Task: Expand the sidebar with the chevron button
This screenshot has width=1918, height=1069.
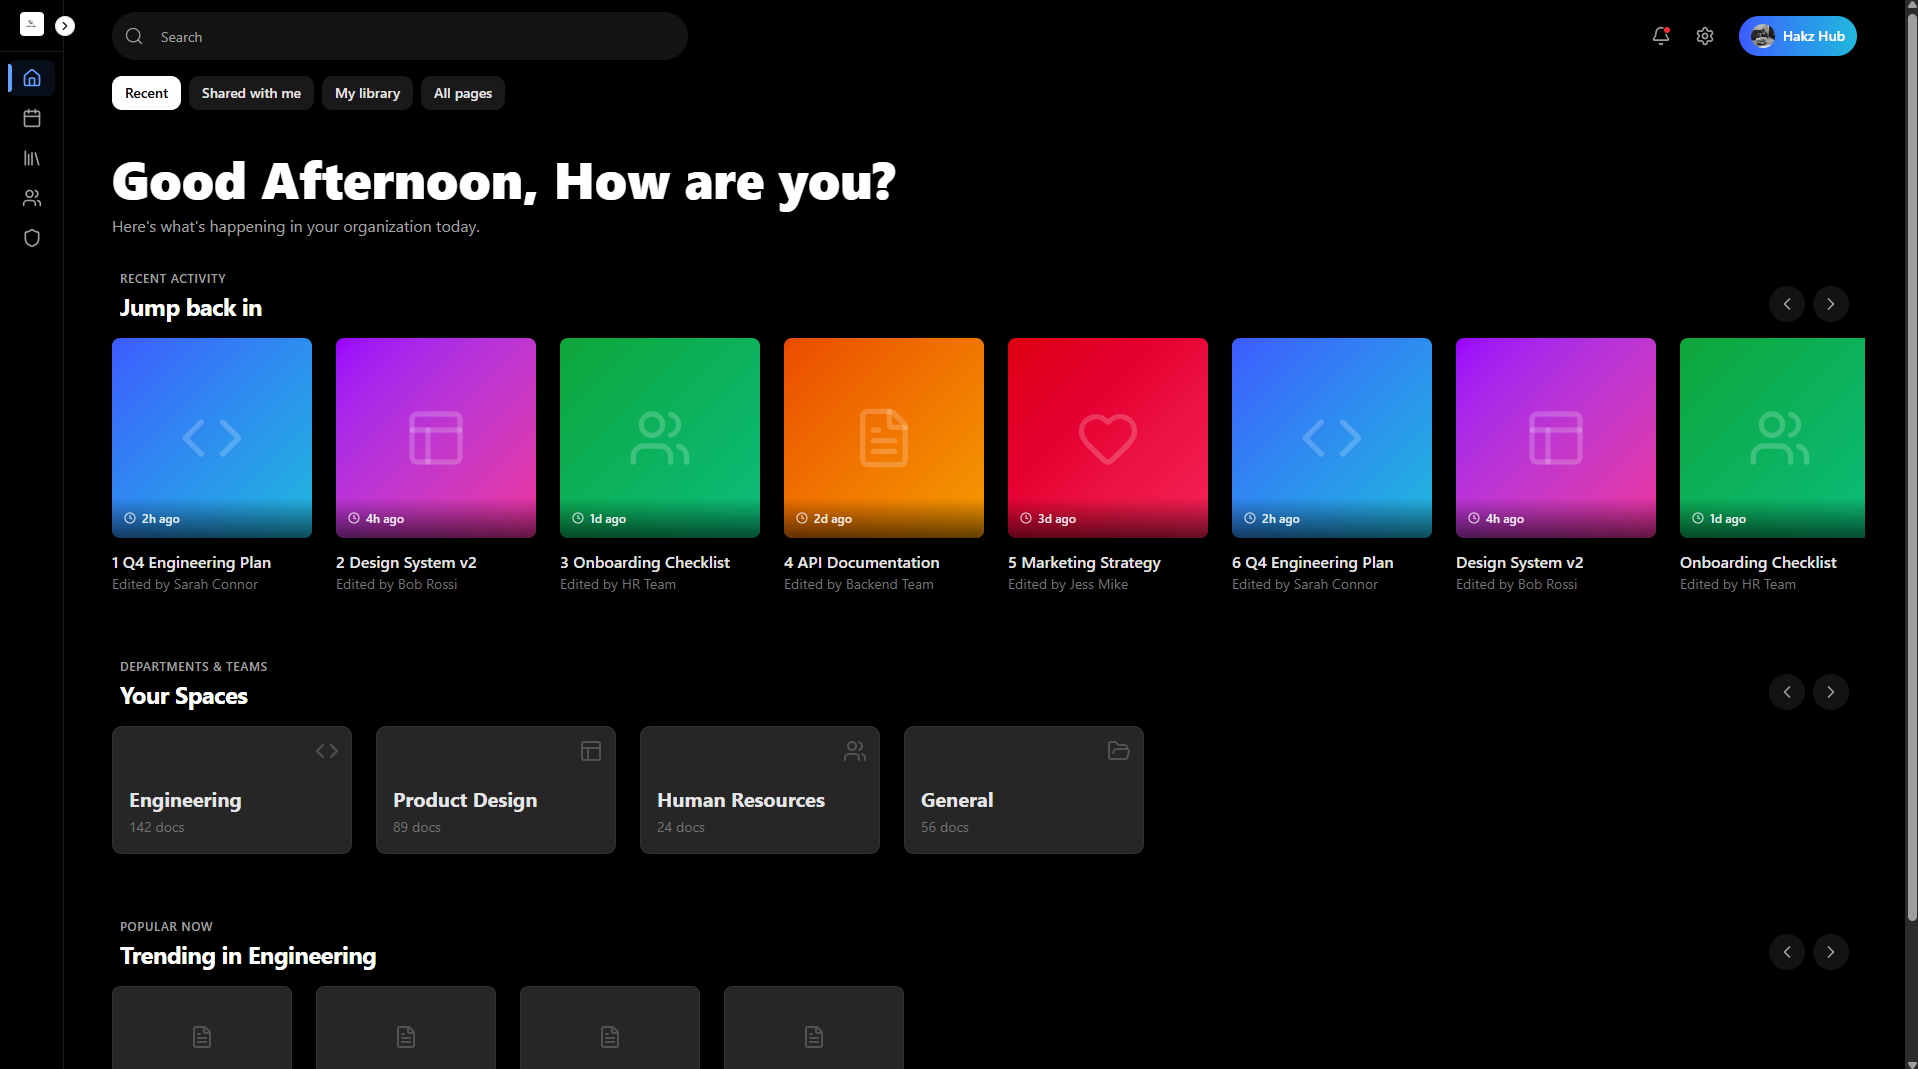Action: pyautogui.click(x=65, y=25)
